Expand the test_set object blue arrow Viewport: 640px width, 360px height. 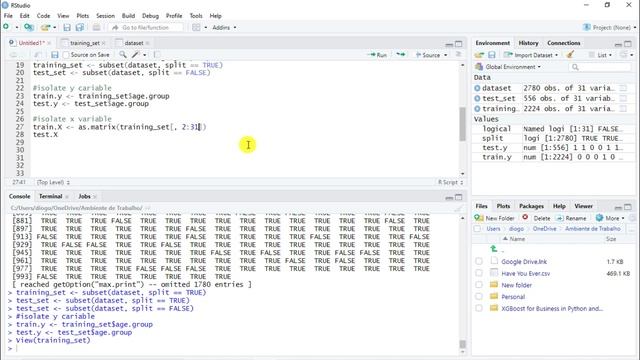coord(477,98)
